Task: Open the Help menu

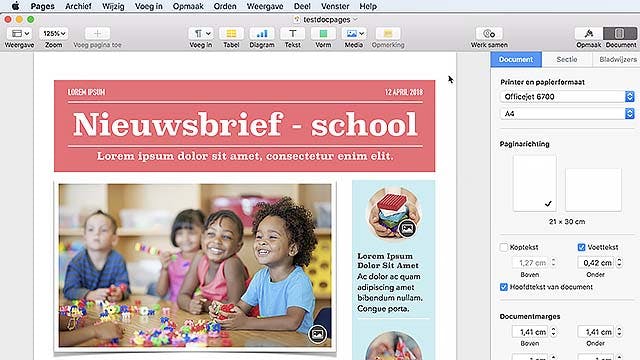Action: coord(368,6)
